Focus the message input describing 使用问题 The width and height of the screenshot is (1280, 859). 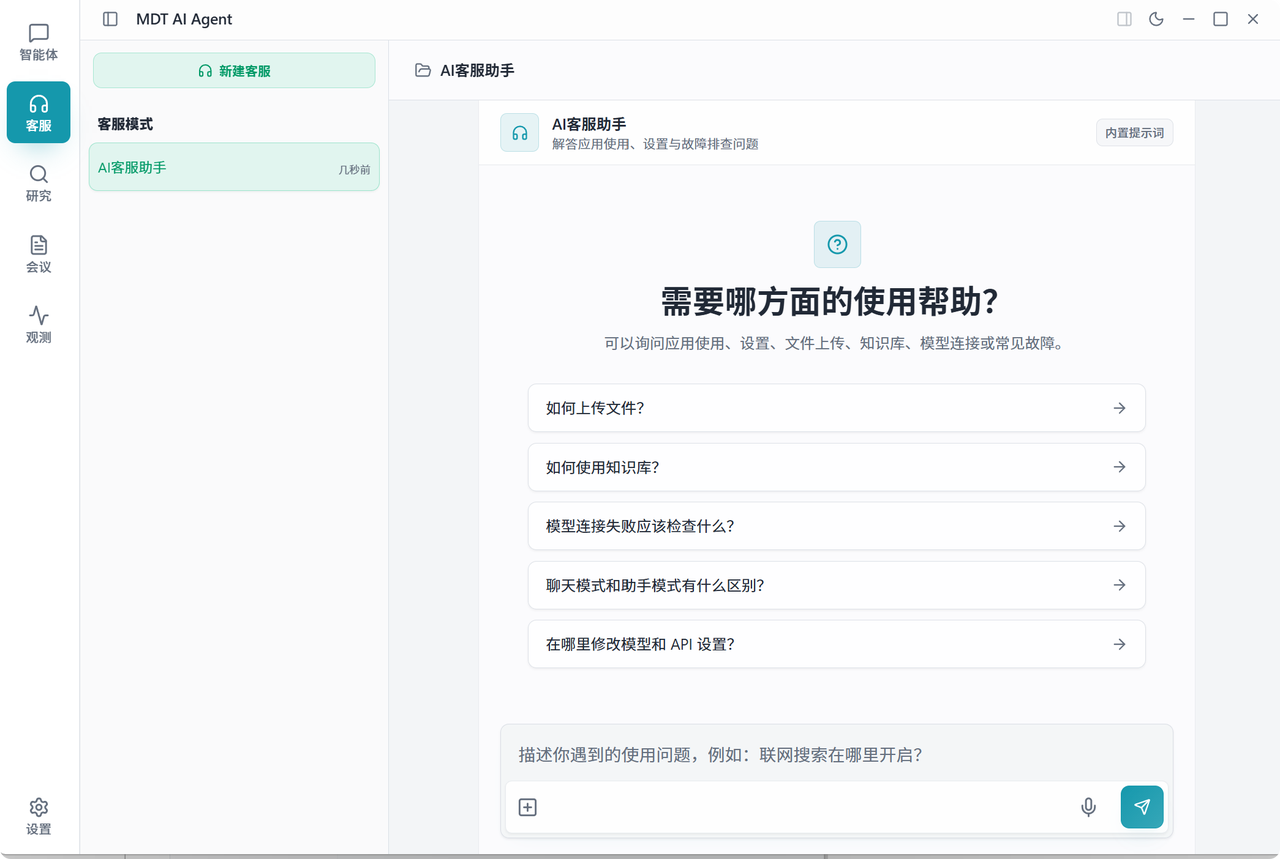(x=837, y=754)
